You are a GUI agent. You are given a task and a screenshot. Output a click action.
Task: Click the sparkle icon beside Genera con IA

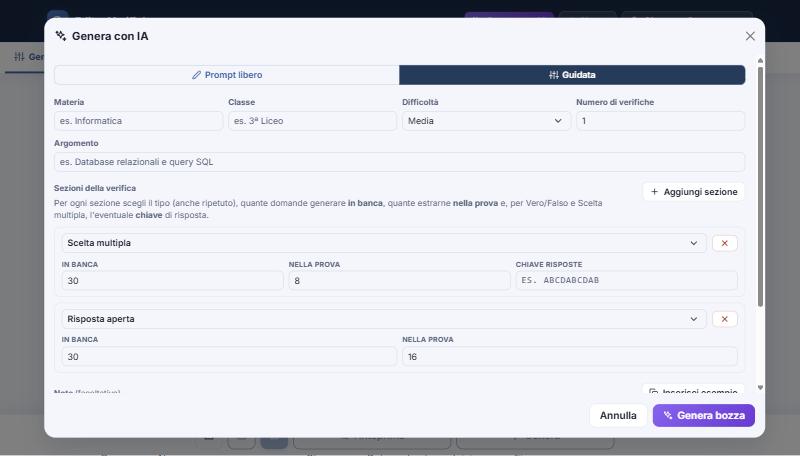pos(61,36)
